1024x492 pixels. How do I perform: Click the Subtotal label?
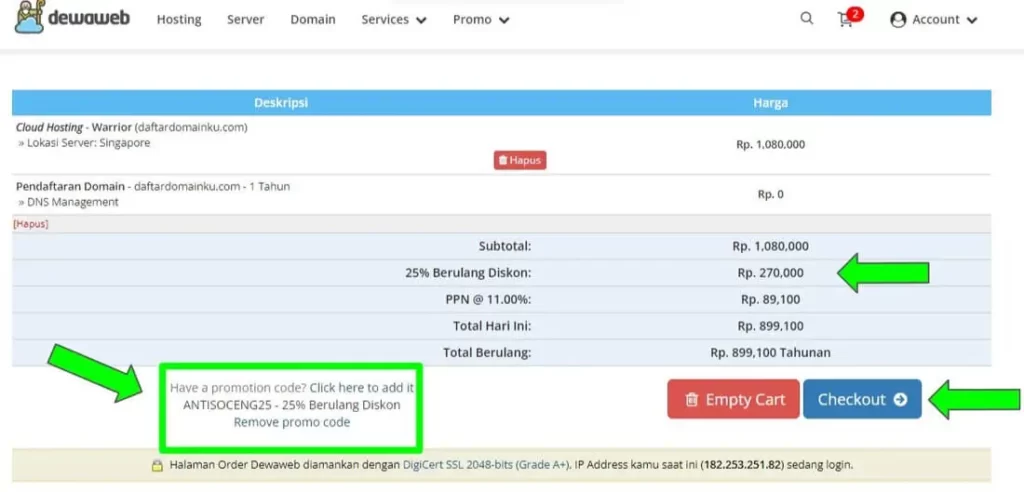(x=505, y=246)
